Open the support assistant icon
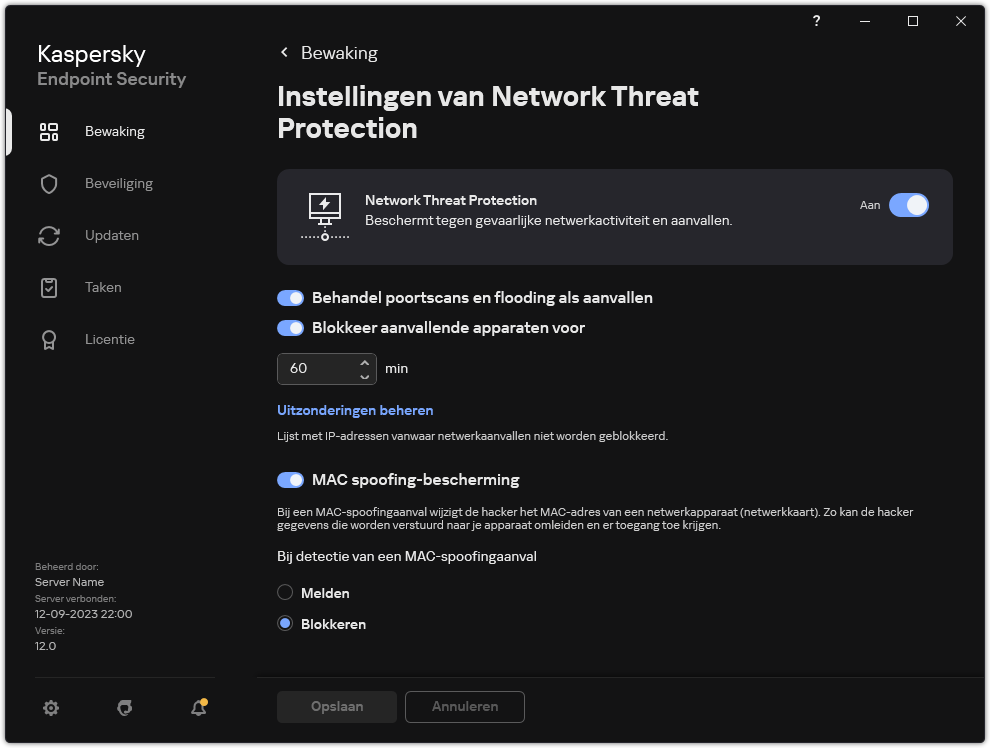This screenshot has width=990, height=748. (x=124, y=707)
